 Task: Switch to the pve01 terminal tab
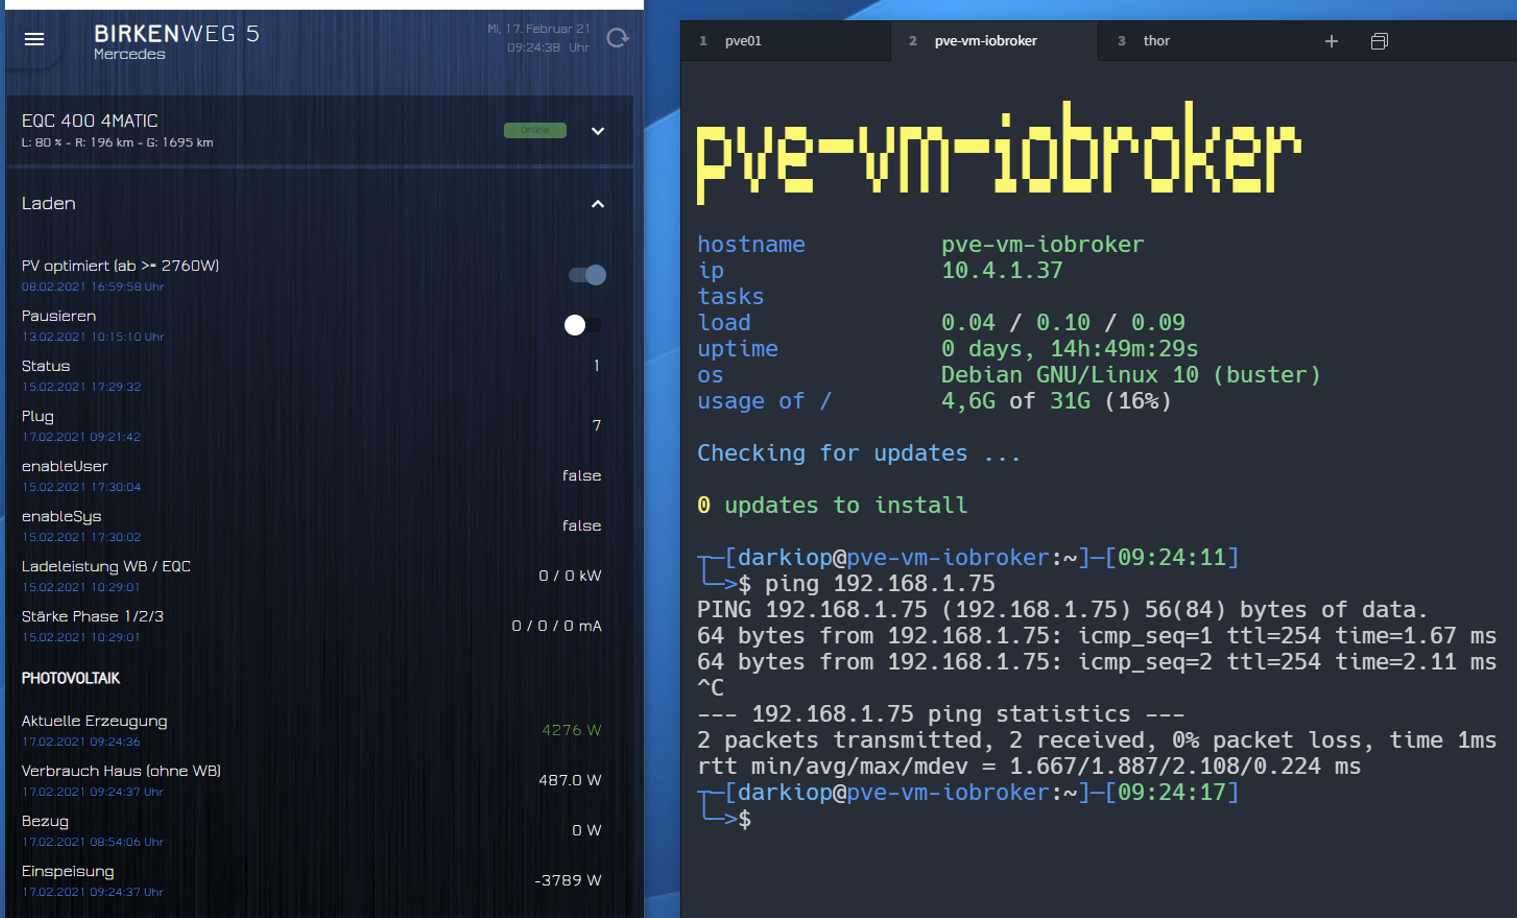[x=743, y=41]
